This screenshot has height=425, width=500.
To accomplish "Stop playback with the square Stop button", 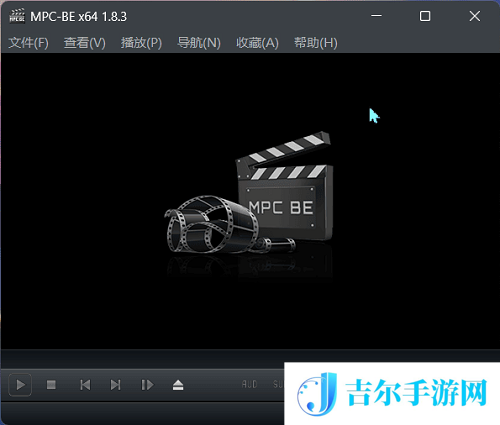I will (51, 385).
